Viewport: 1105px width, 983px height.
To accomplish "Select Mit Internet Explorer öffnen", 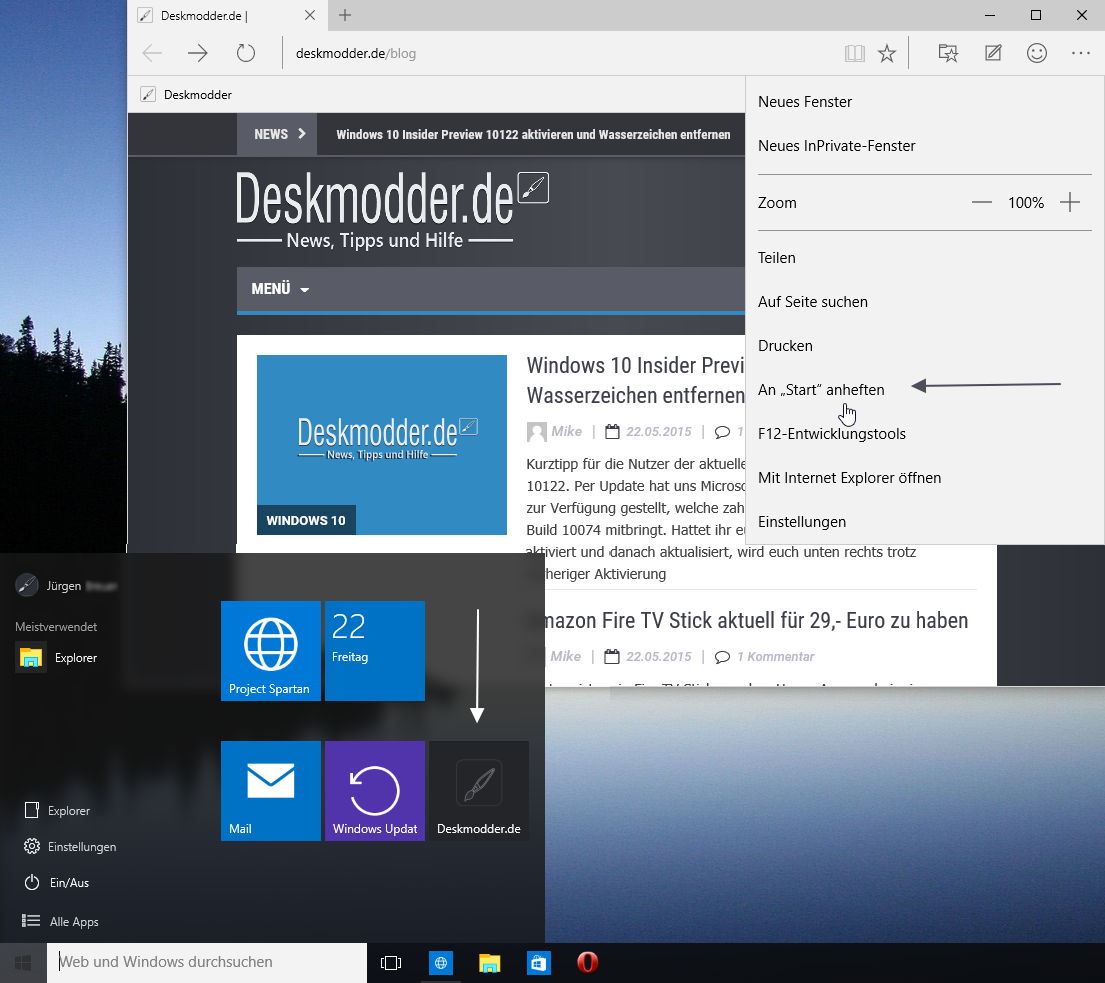I will [925, 478].
